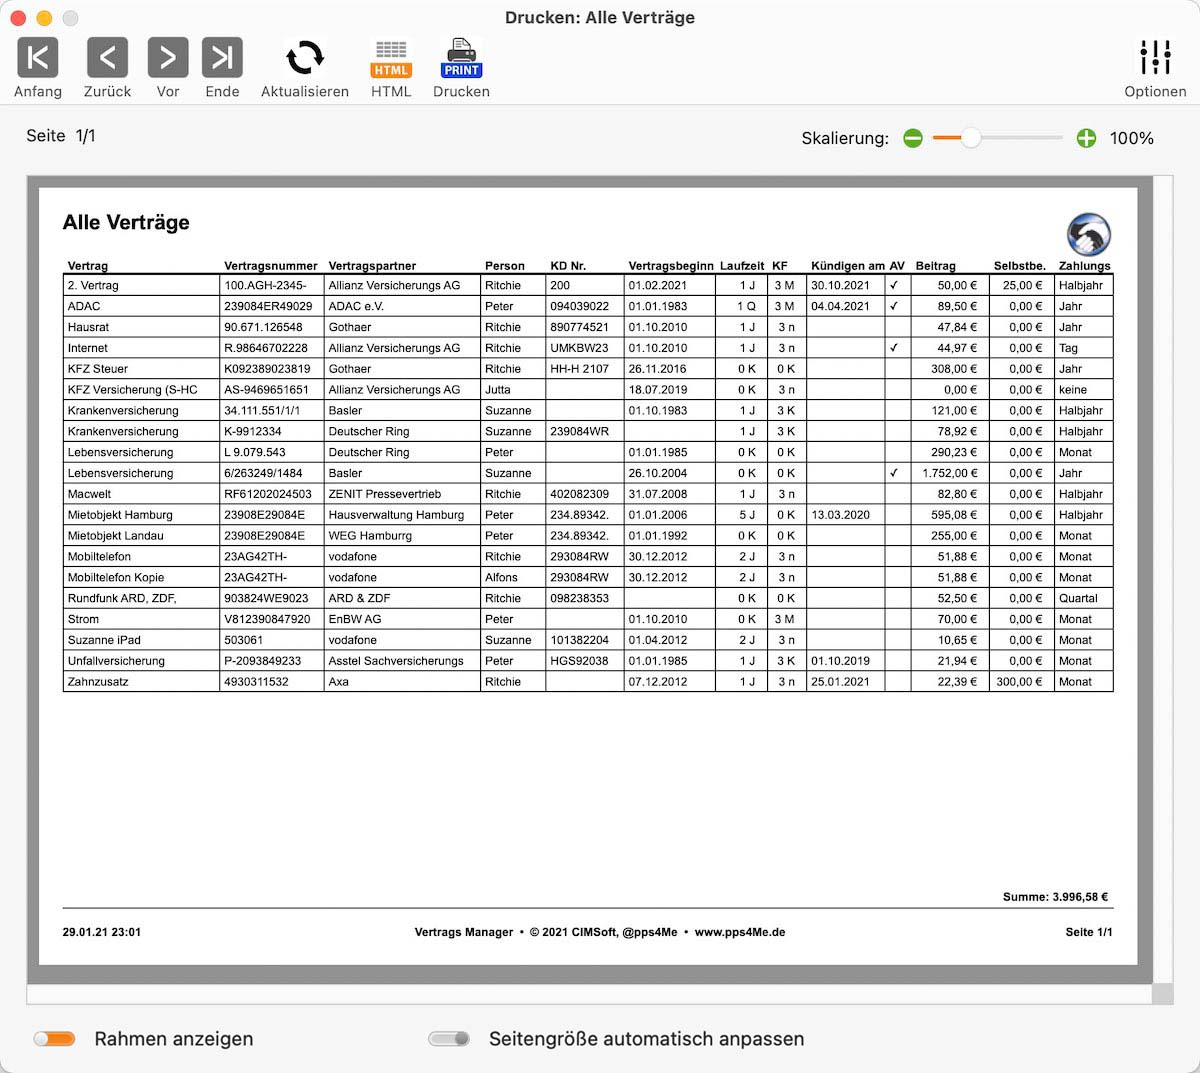Click the Beitrag column header

(x=936, y=266)
